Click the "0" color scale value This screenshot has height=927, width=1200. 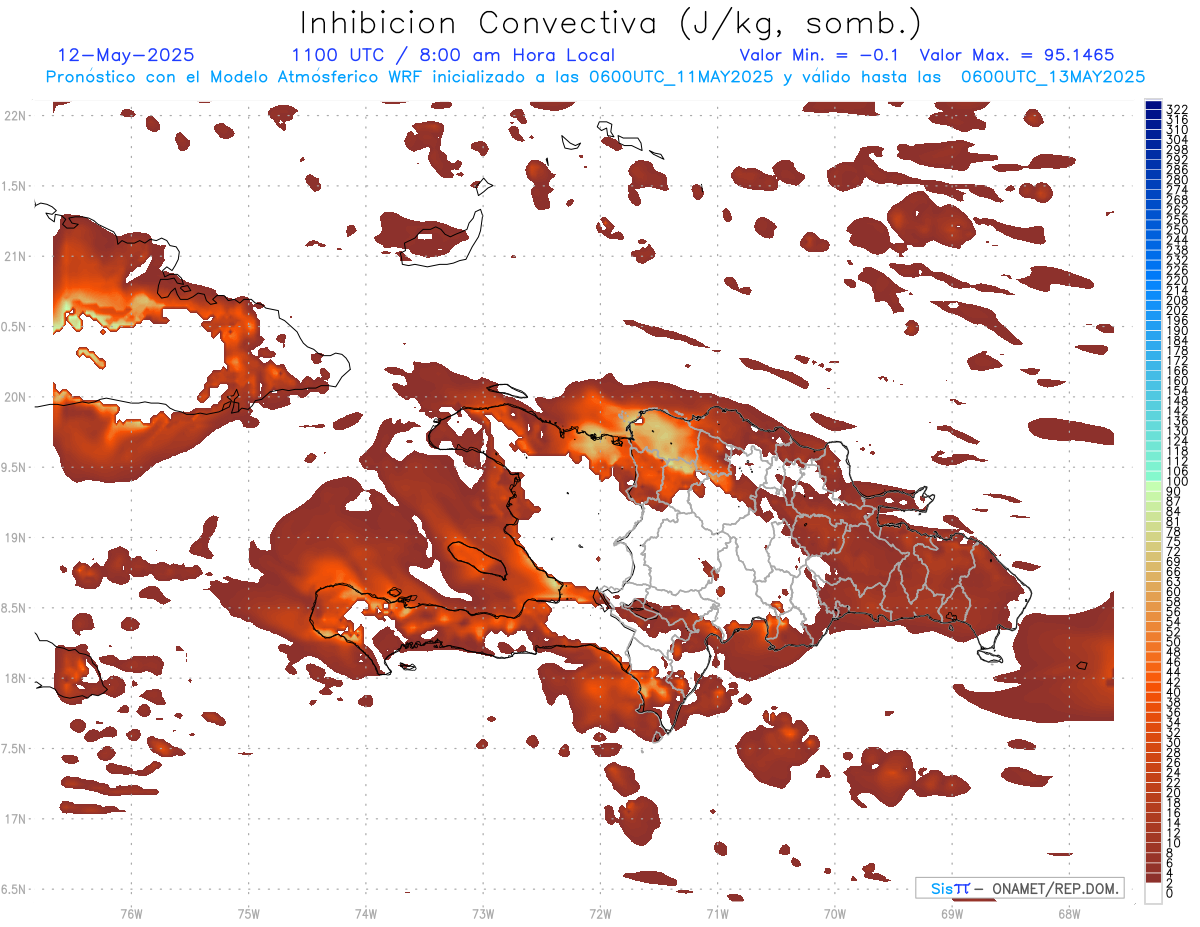click(x=1170, y=894)
